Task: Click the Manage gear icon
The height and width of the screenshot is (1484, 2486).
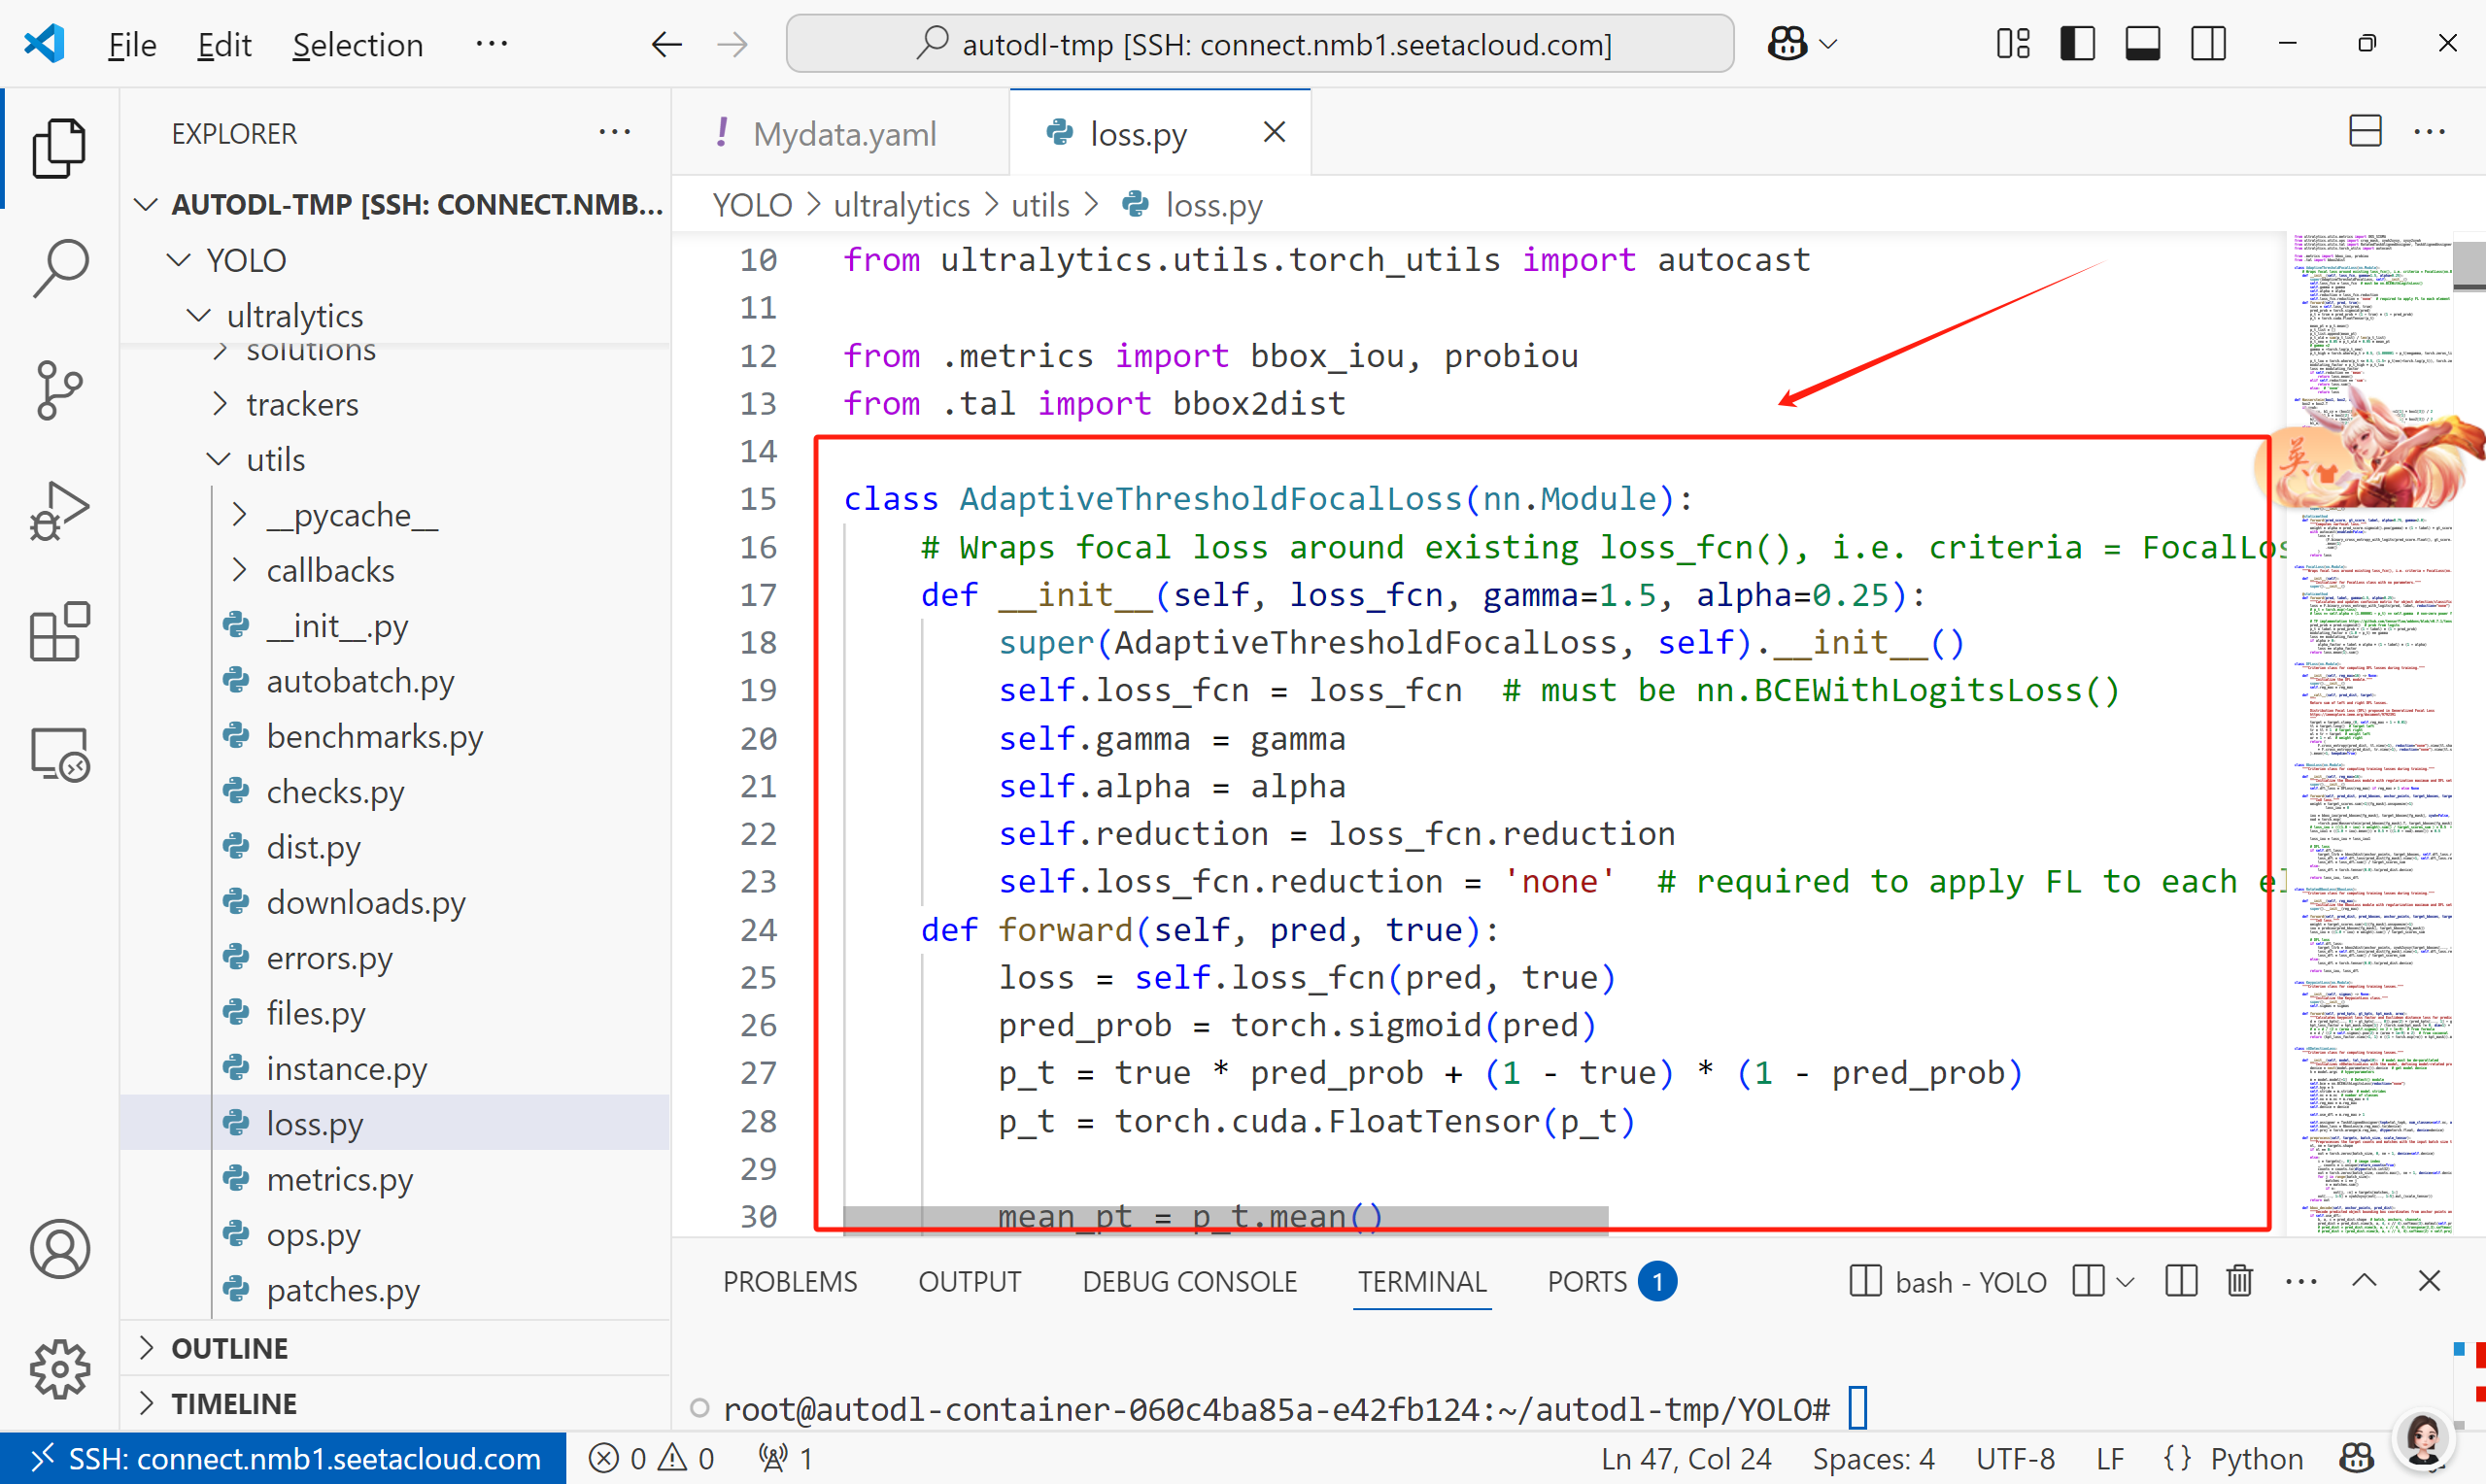Action: pyautogui.click(x=60, y=1369)
